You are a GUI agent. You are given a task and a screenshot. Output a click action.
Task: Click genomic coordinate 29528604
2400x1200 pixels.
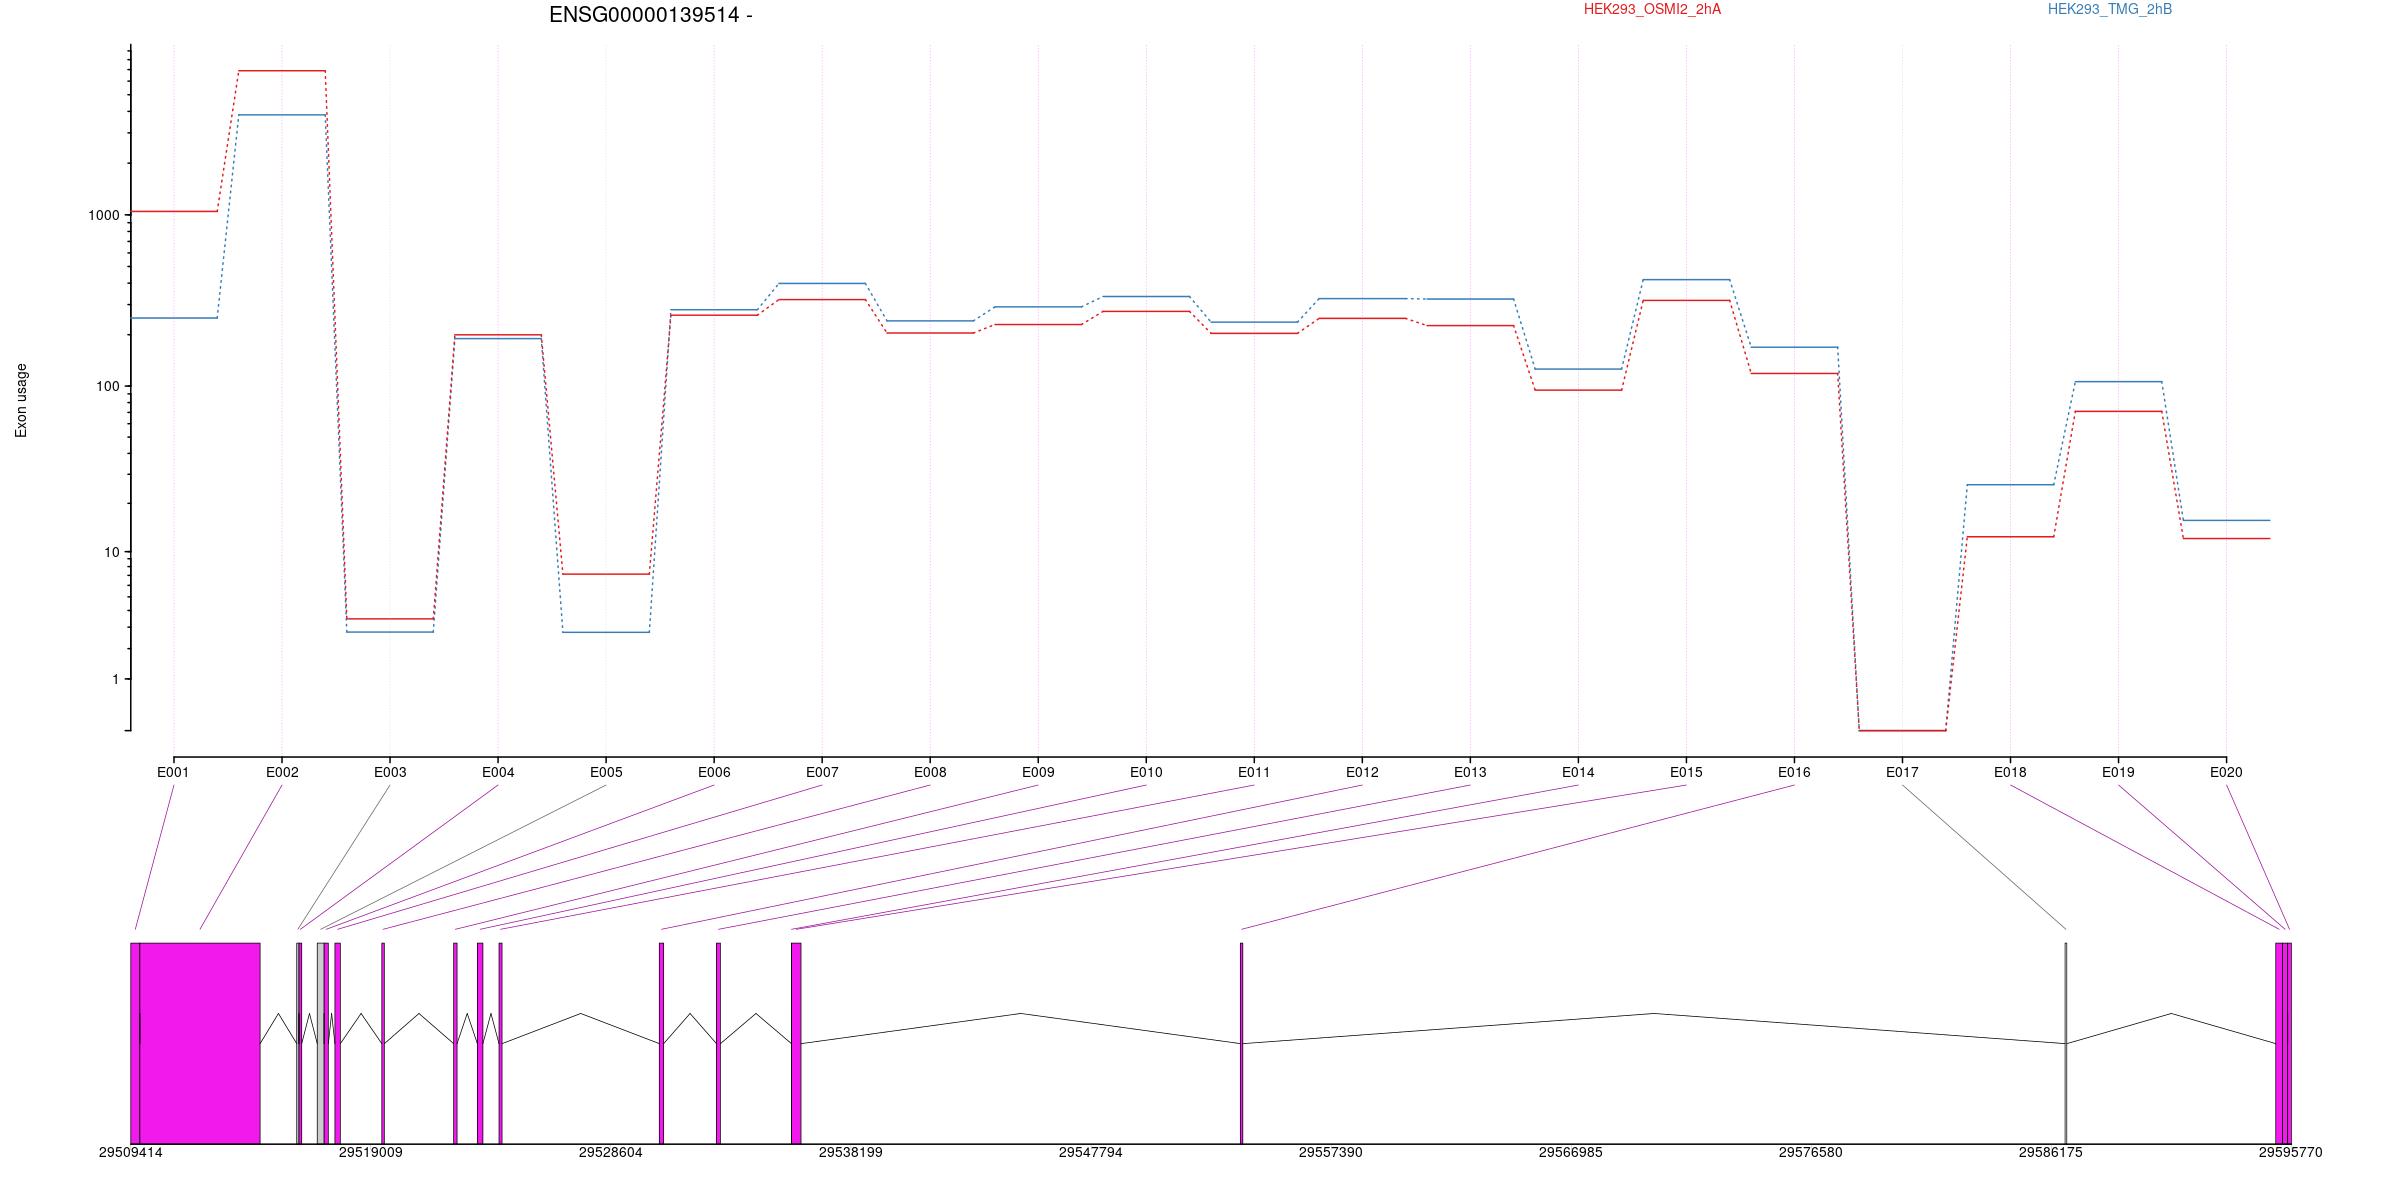pyautogui.click(x=610, y=1153)
